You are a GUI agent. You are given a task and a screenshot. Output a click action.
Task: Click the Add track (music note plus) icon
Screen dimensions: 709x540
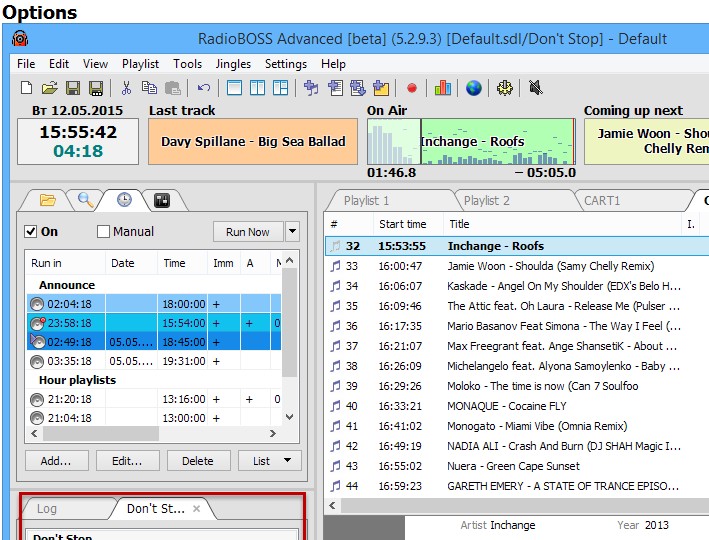(311, 88)
